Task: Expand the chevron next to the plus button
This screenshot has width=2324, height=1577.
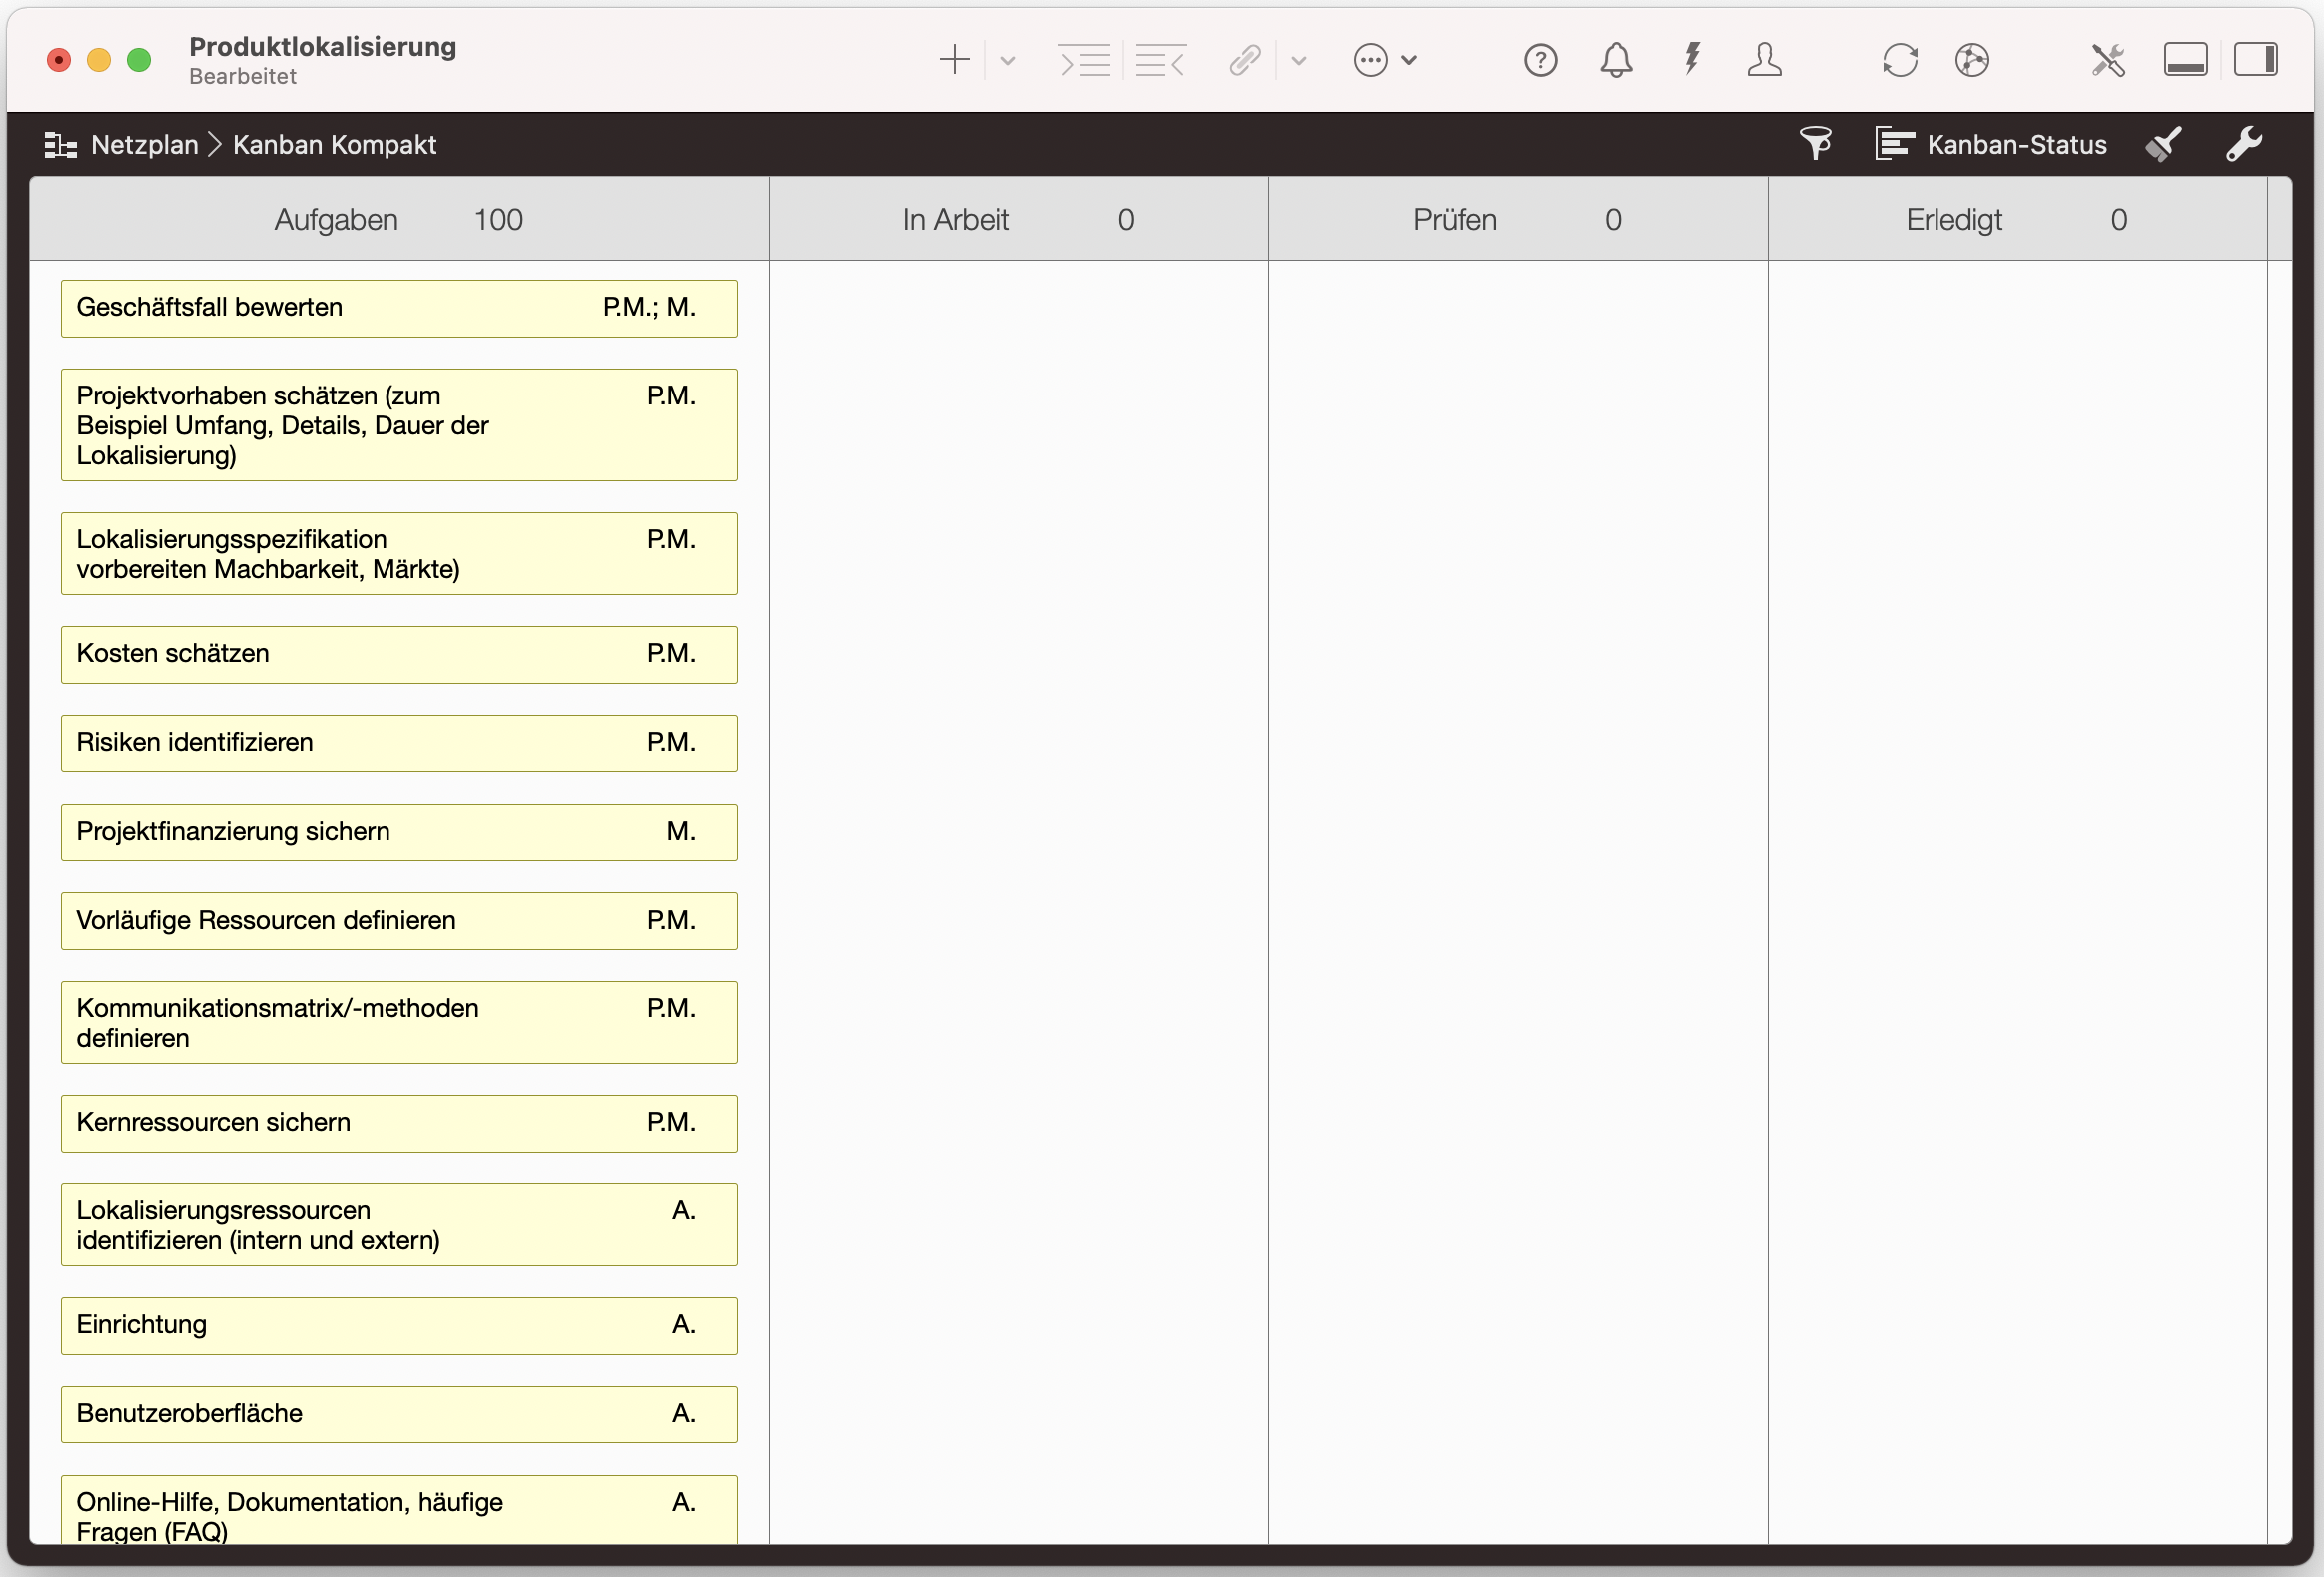Action: [1007, 61]
